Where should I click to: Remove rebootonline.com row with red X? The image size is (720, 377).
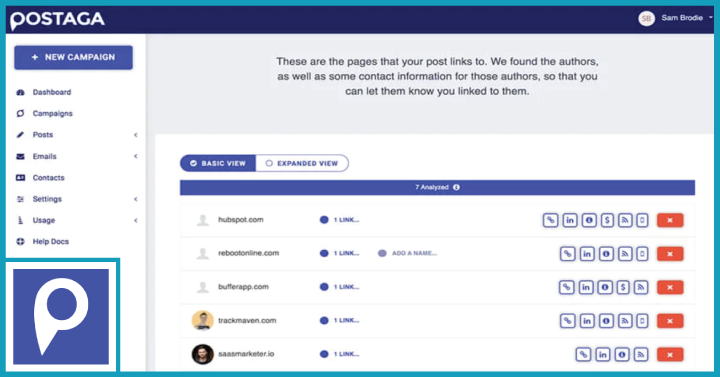point(670,254)
